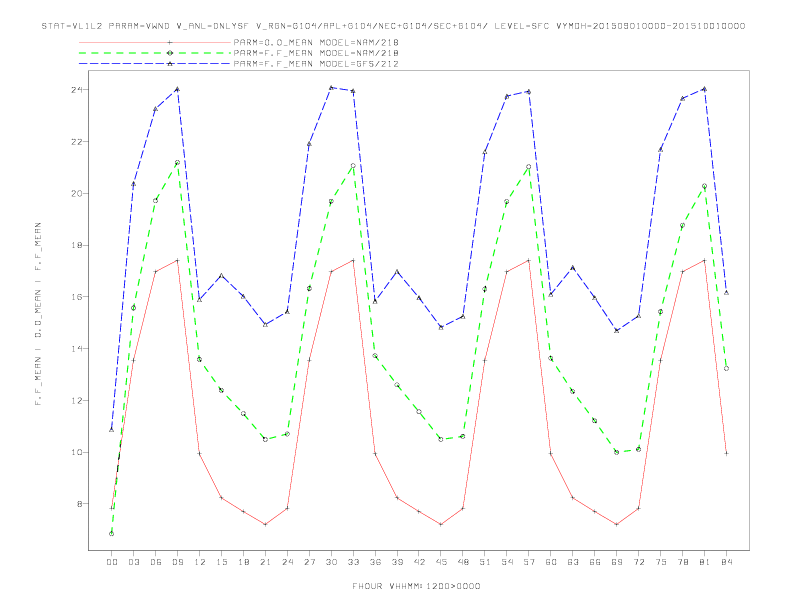
Task: Click the y-axis tick label 8
Action: (x=80, y=504)
